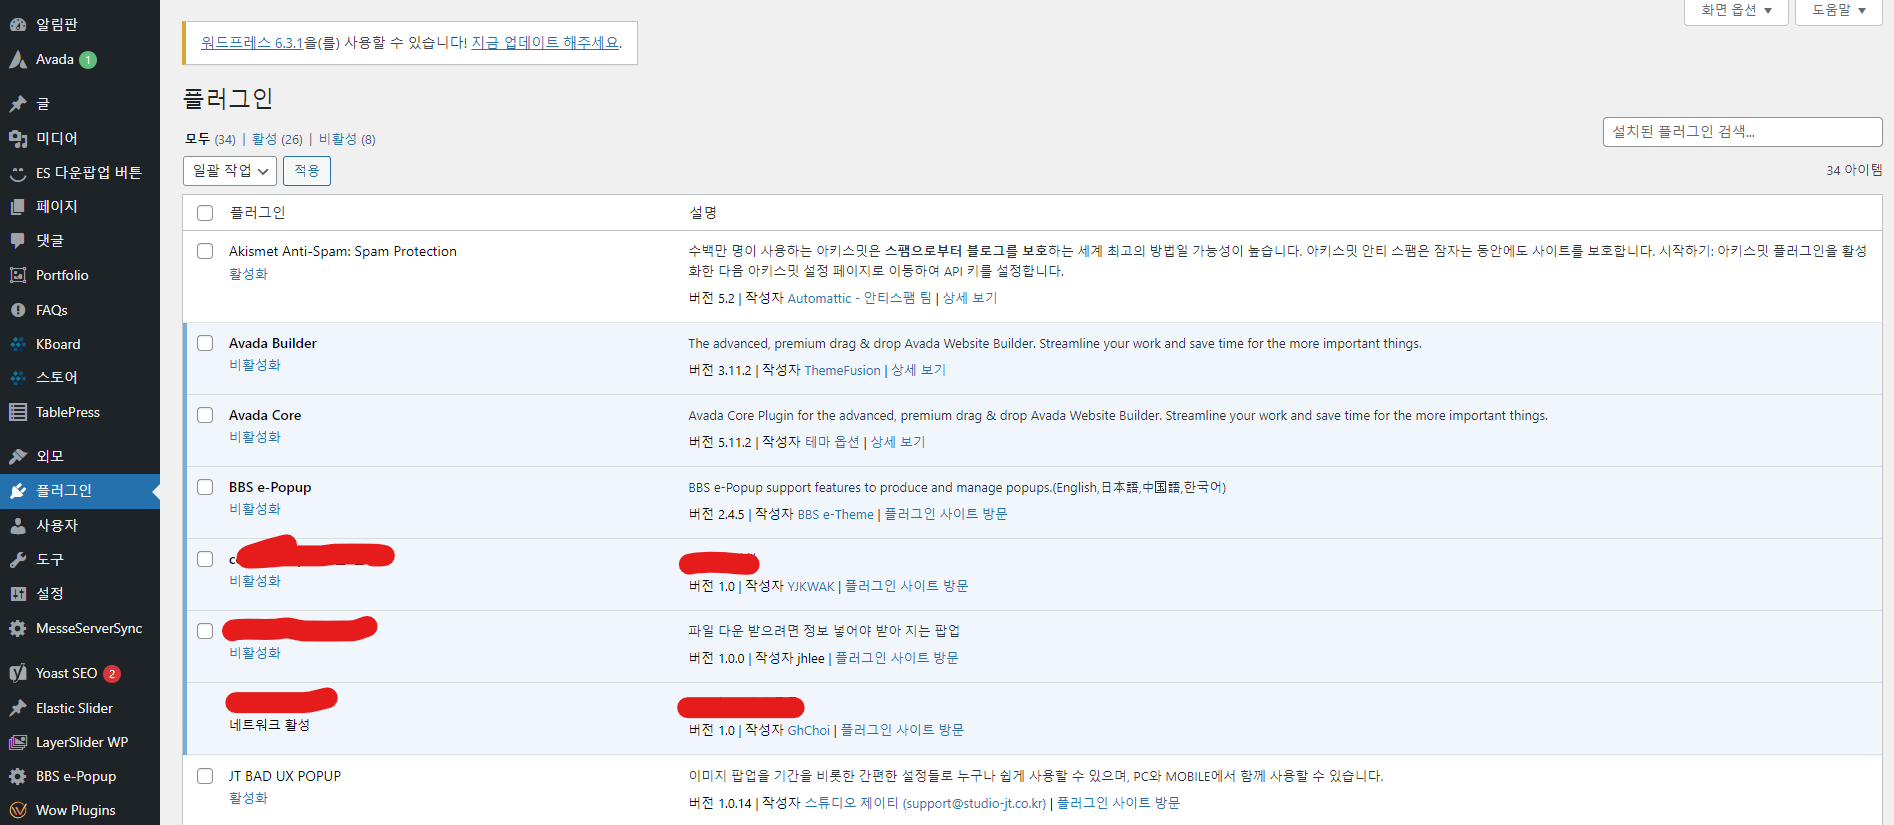Click the Avada logo icon in sidebar
The width and height of the screenshot is (1894, 825).
click(x=18, y=60)
